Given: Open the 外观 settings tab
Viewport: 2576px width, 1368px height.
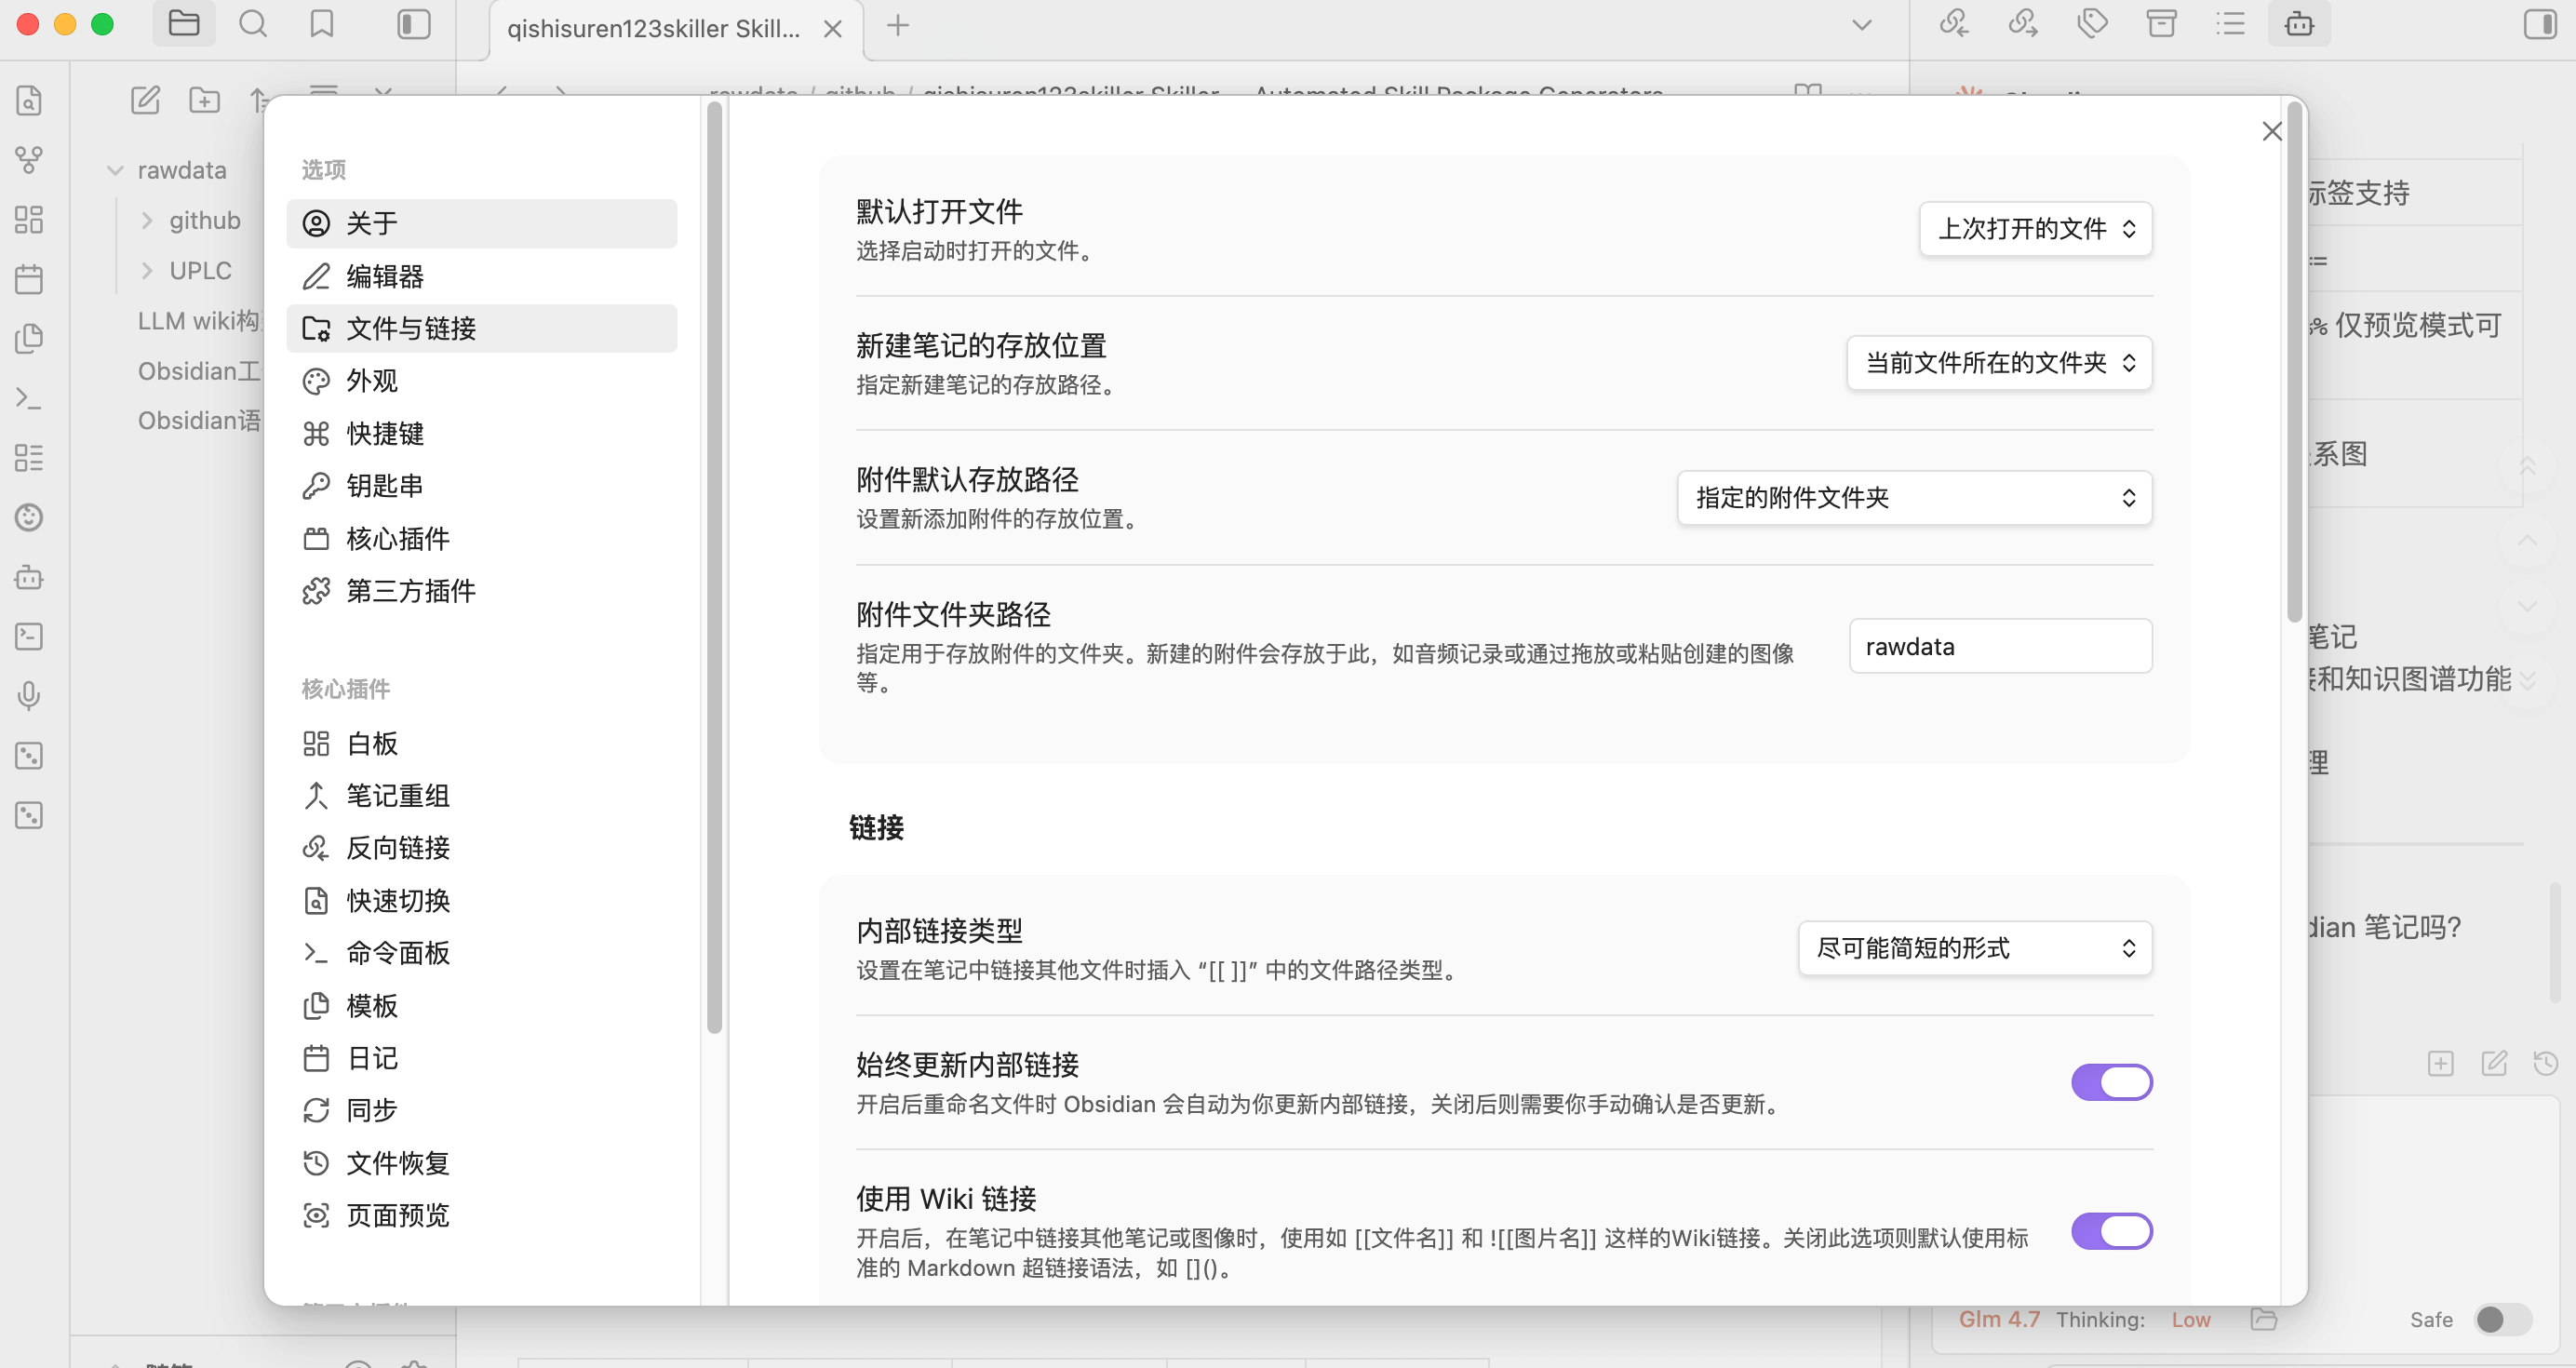Looking at the screenshot, I should (x=482, y=381).
